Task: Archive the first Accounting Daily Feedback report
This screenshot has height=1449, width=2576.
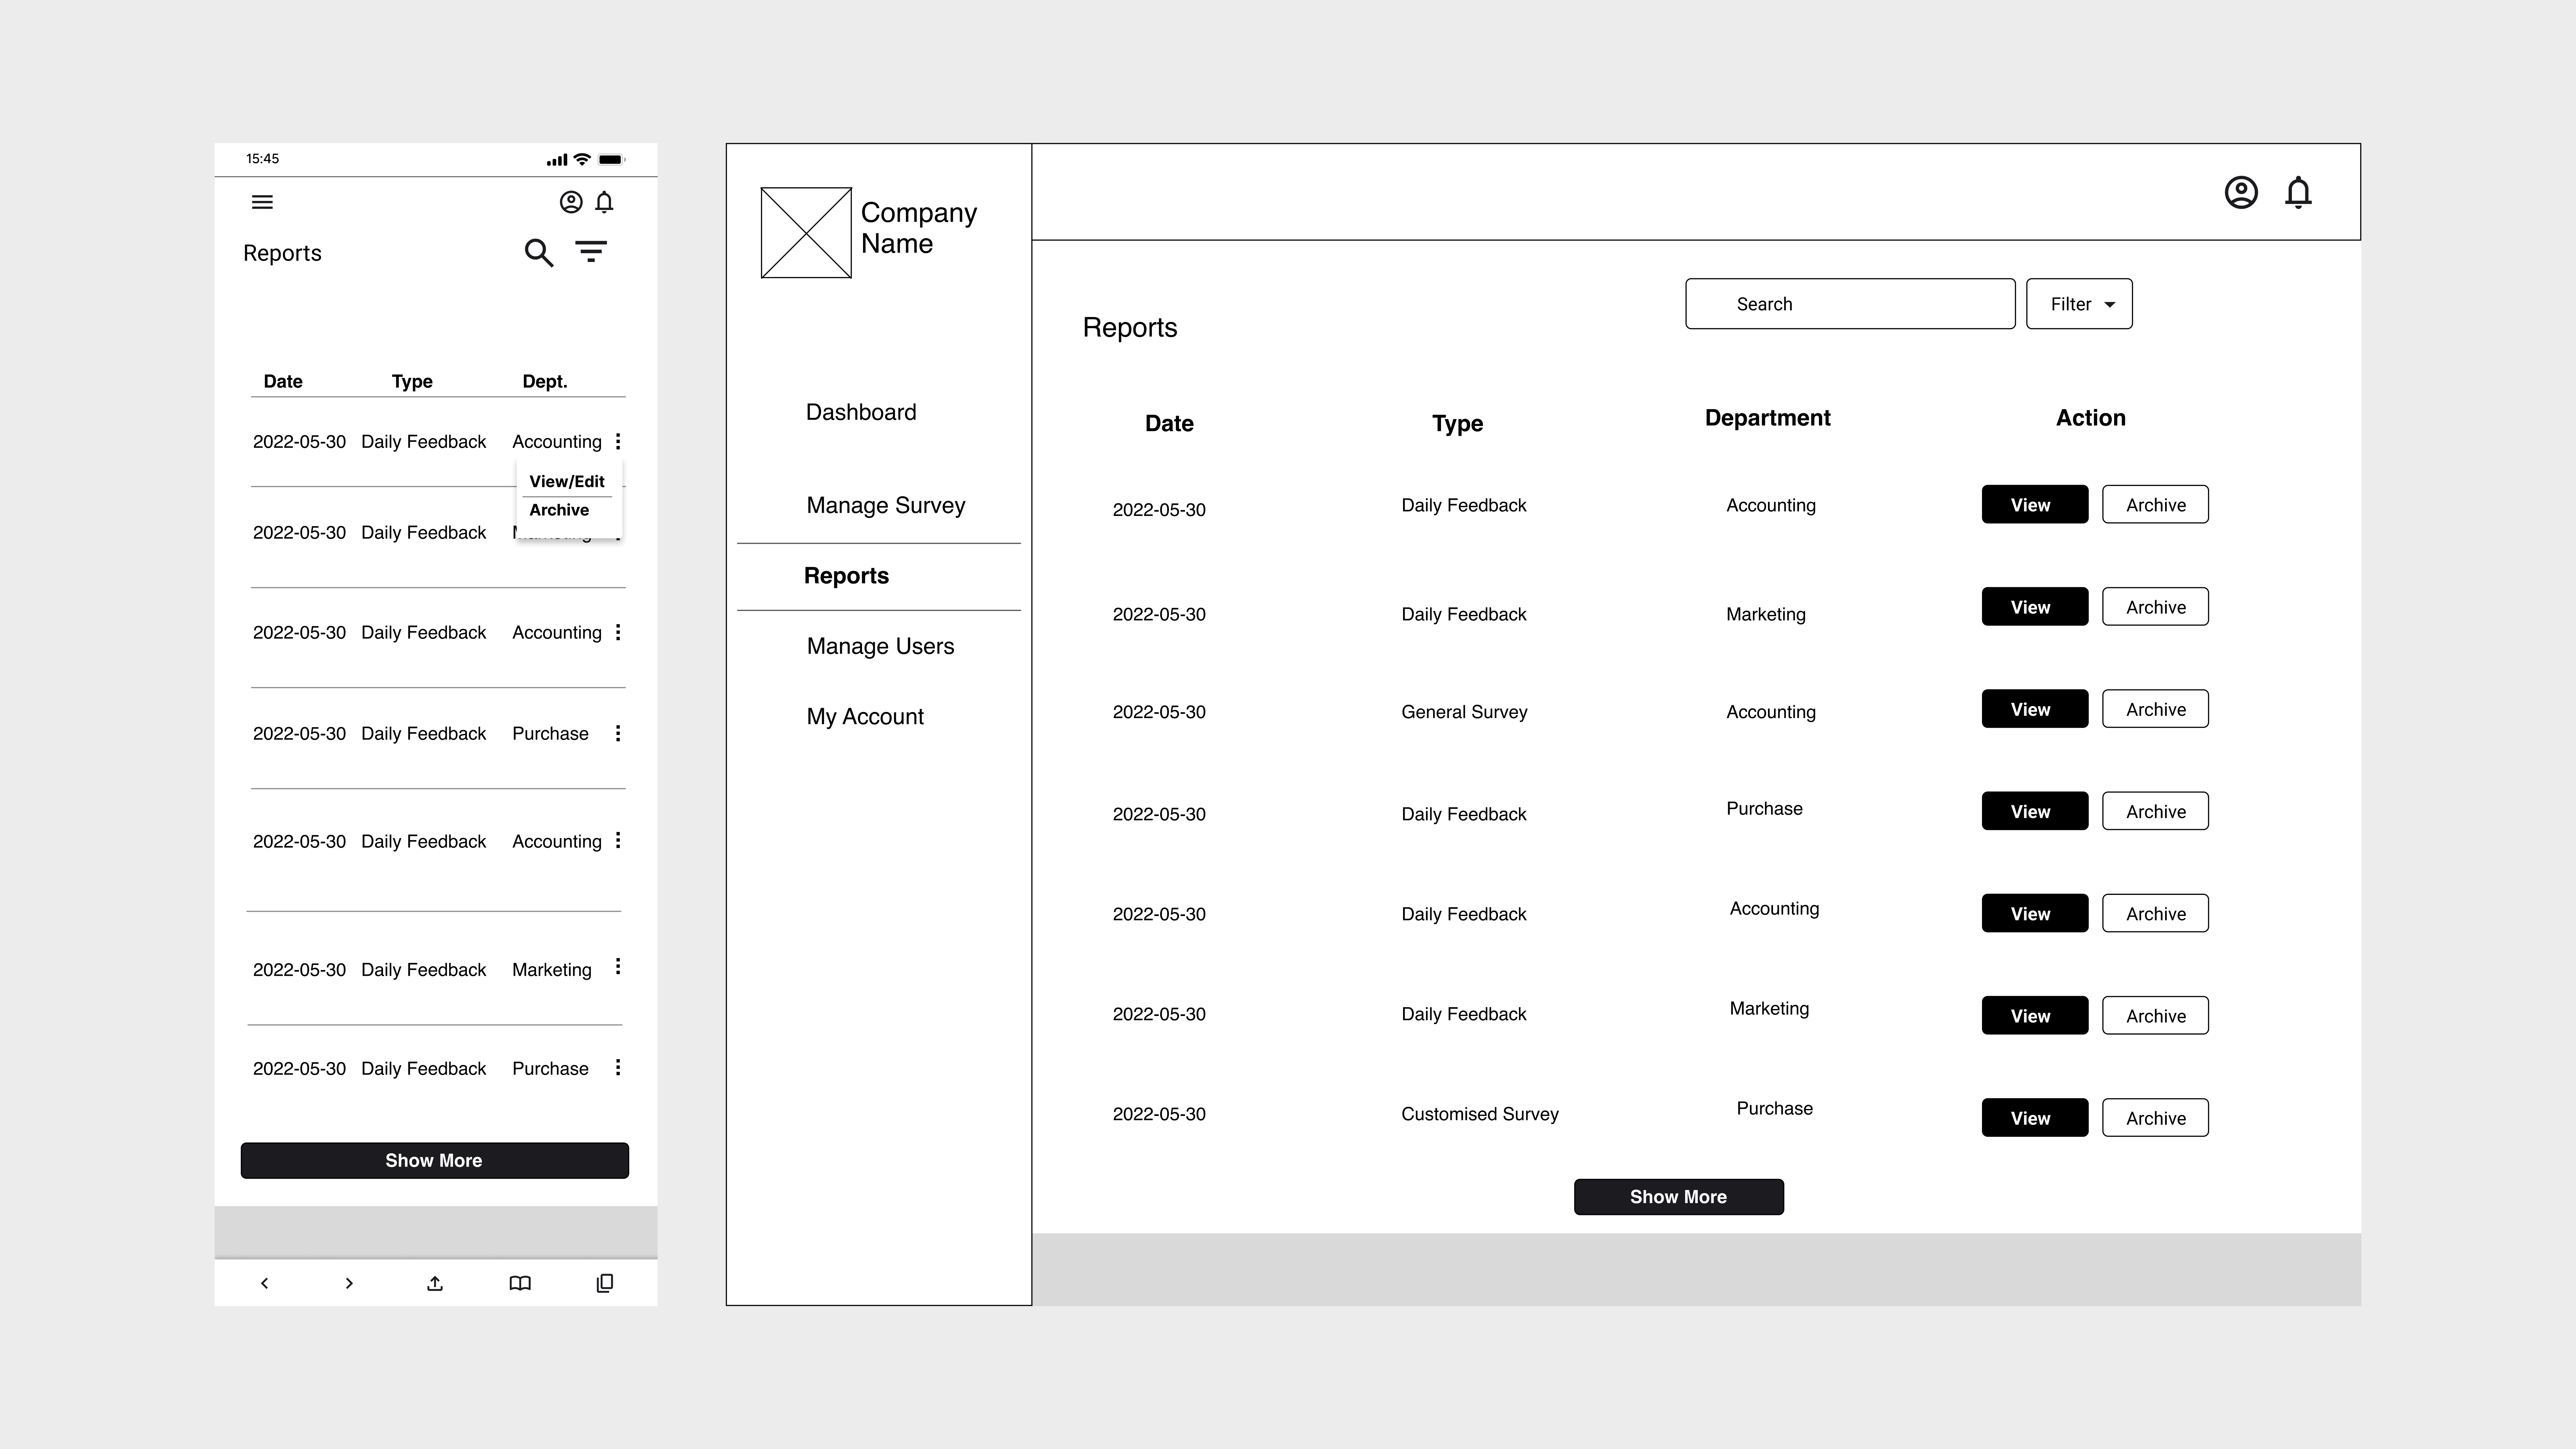Action: point(2155,504)
